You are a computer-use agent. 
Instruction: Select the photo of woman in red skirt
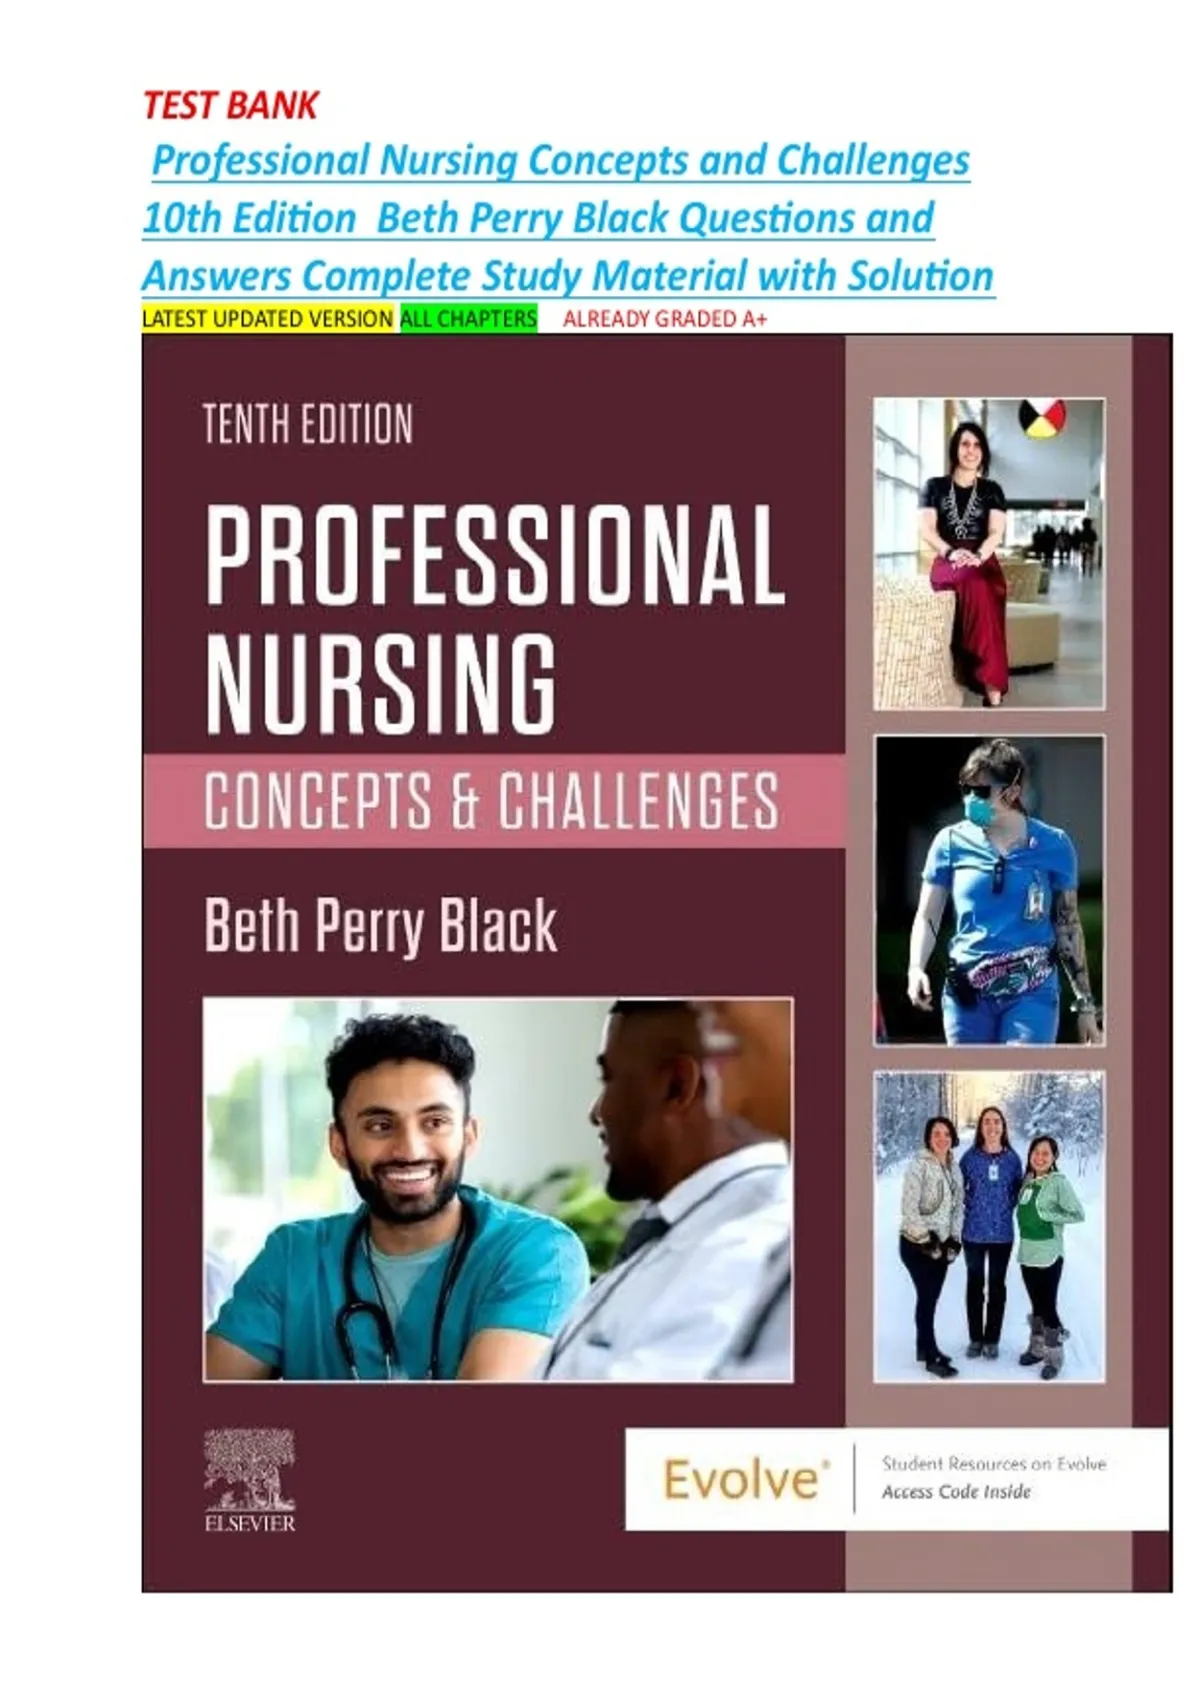pos(989,554)
